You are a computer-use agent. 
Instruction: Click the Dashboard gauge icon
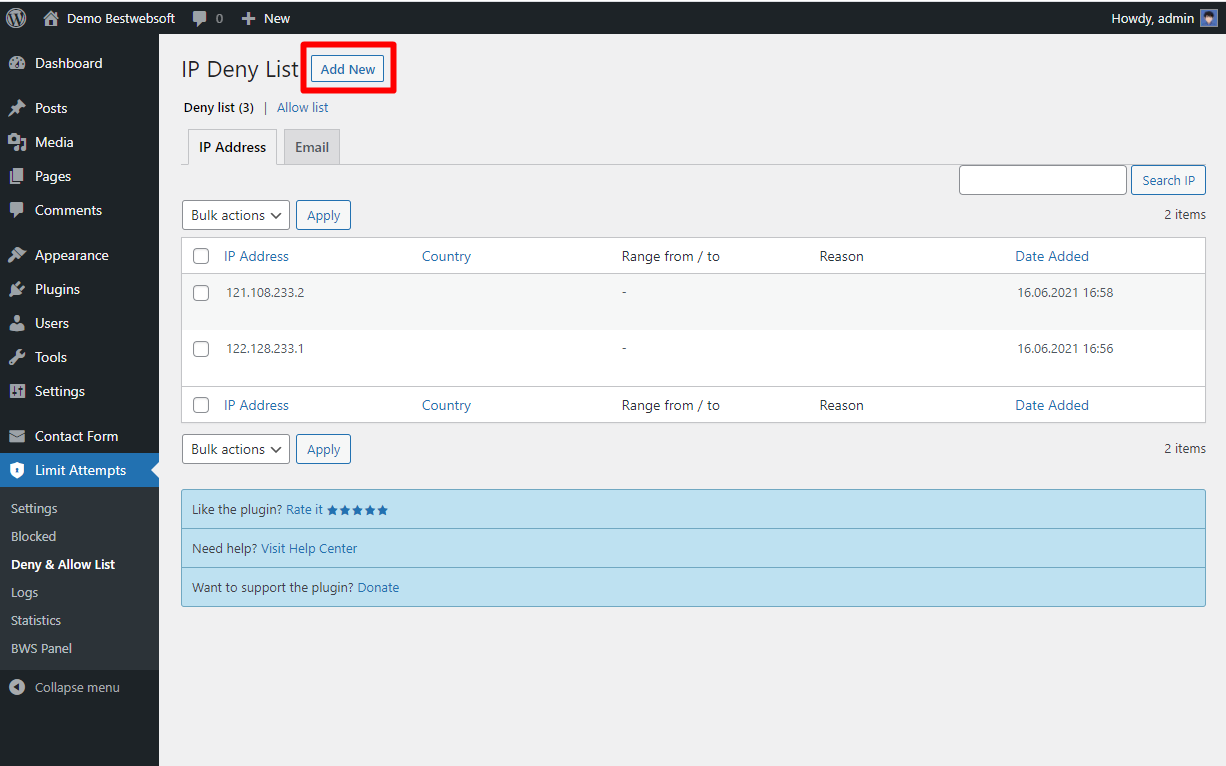pyautogui.click(x=17, y=63)
